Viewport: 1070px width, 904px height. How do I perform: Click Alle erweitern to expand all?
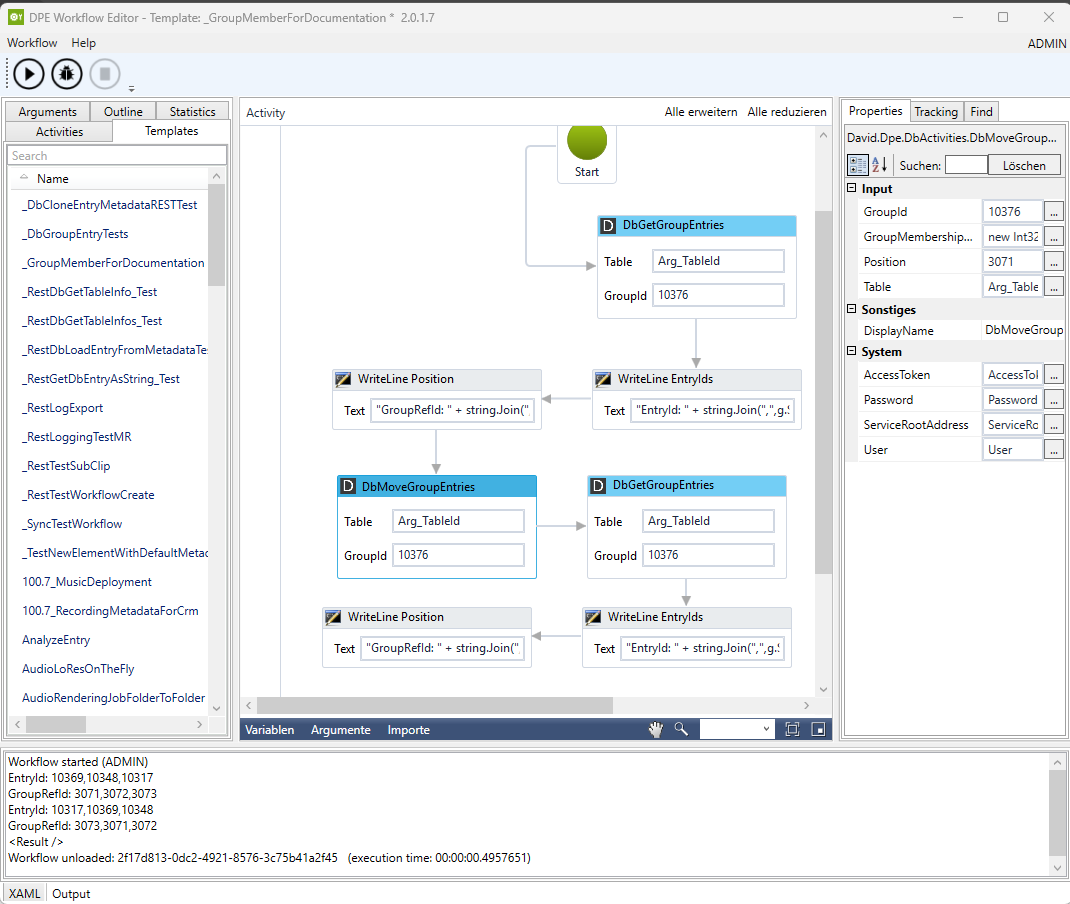click(701, 112)
